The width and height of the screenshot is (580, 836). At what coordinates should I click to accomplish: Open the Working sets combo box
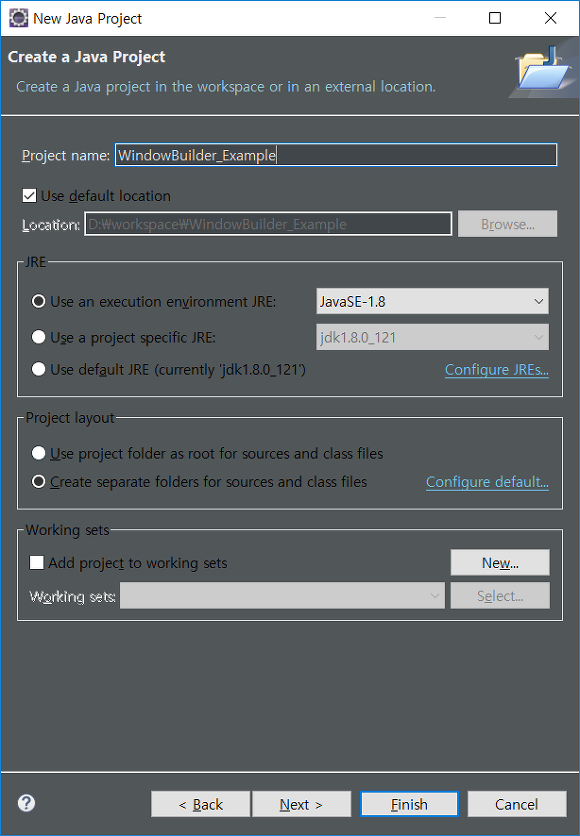click(x=283, y=595)
